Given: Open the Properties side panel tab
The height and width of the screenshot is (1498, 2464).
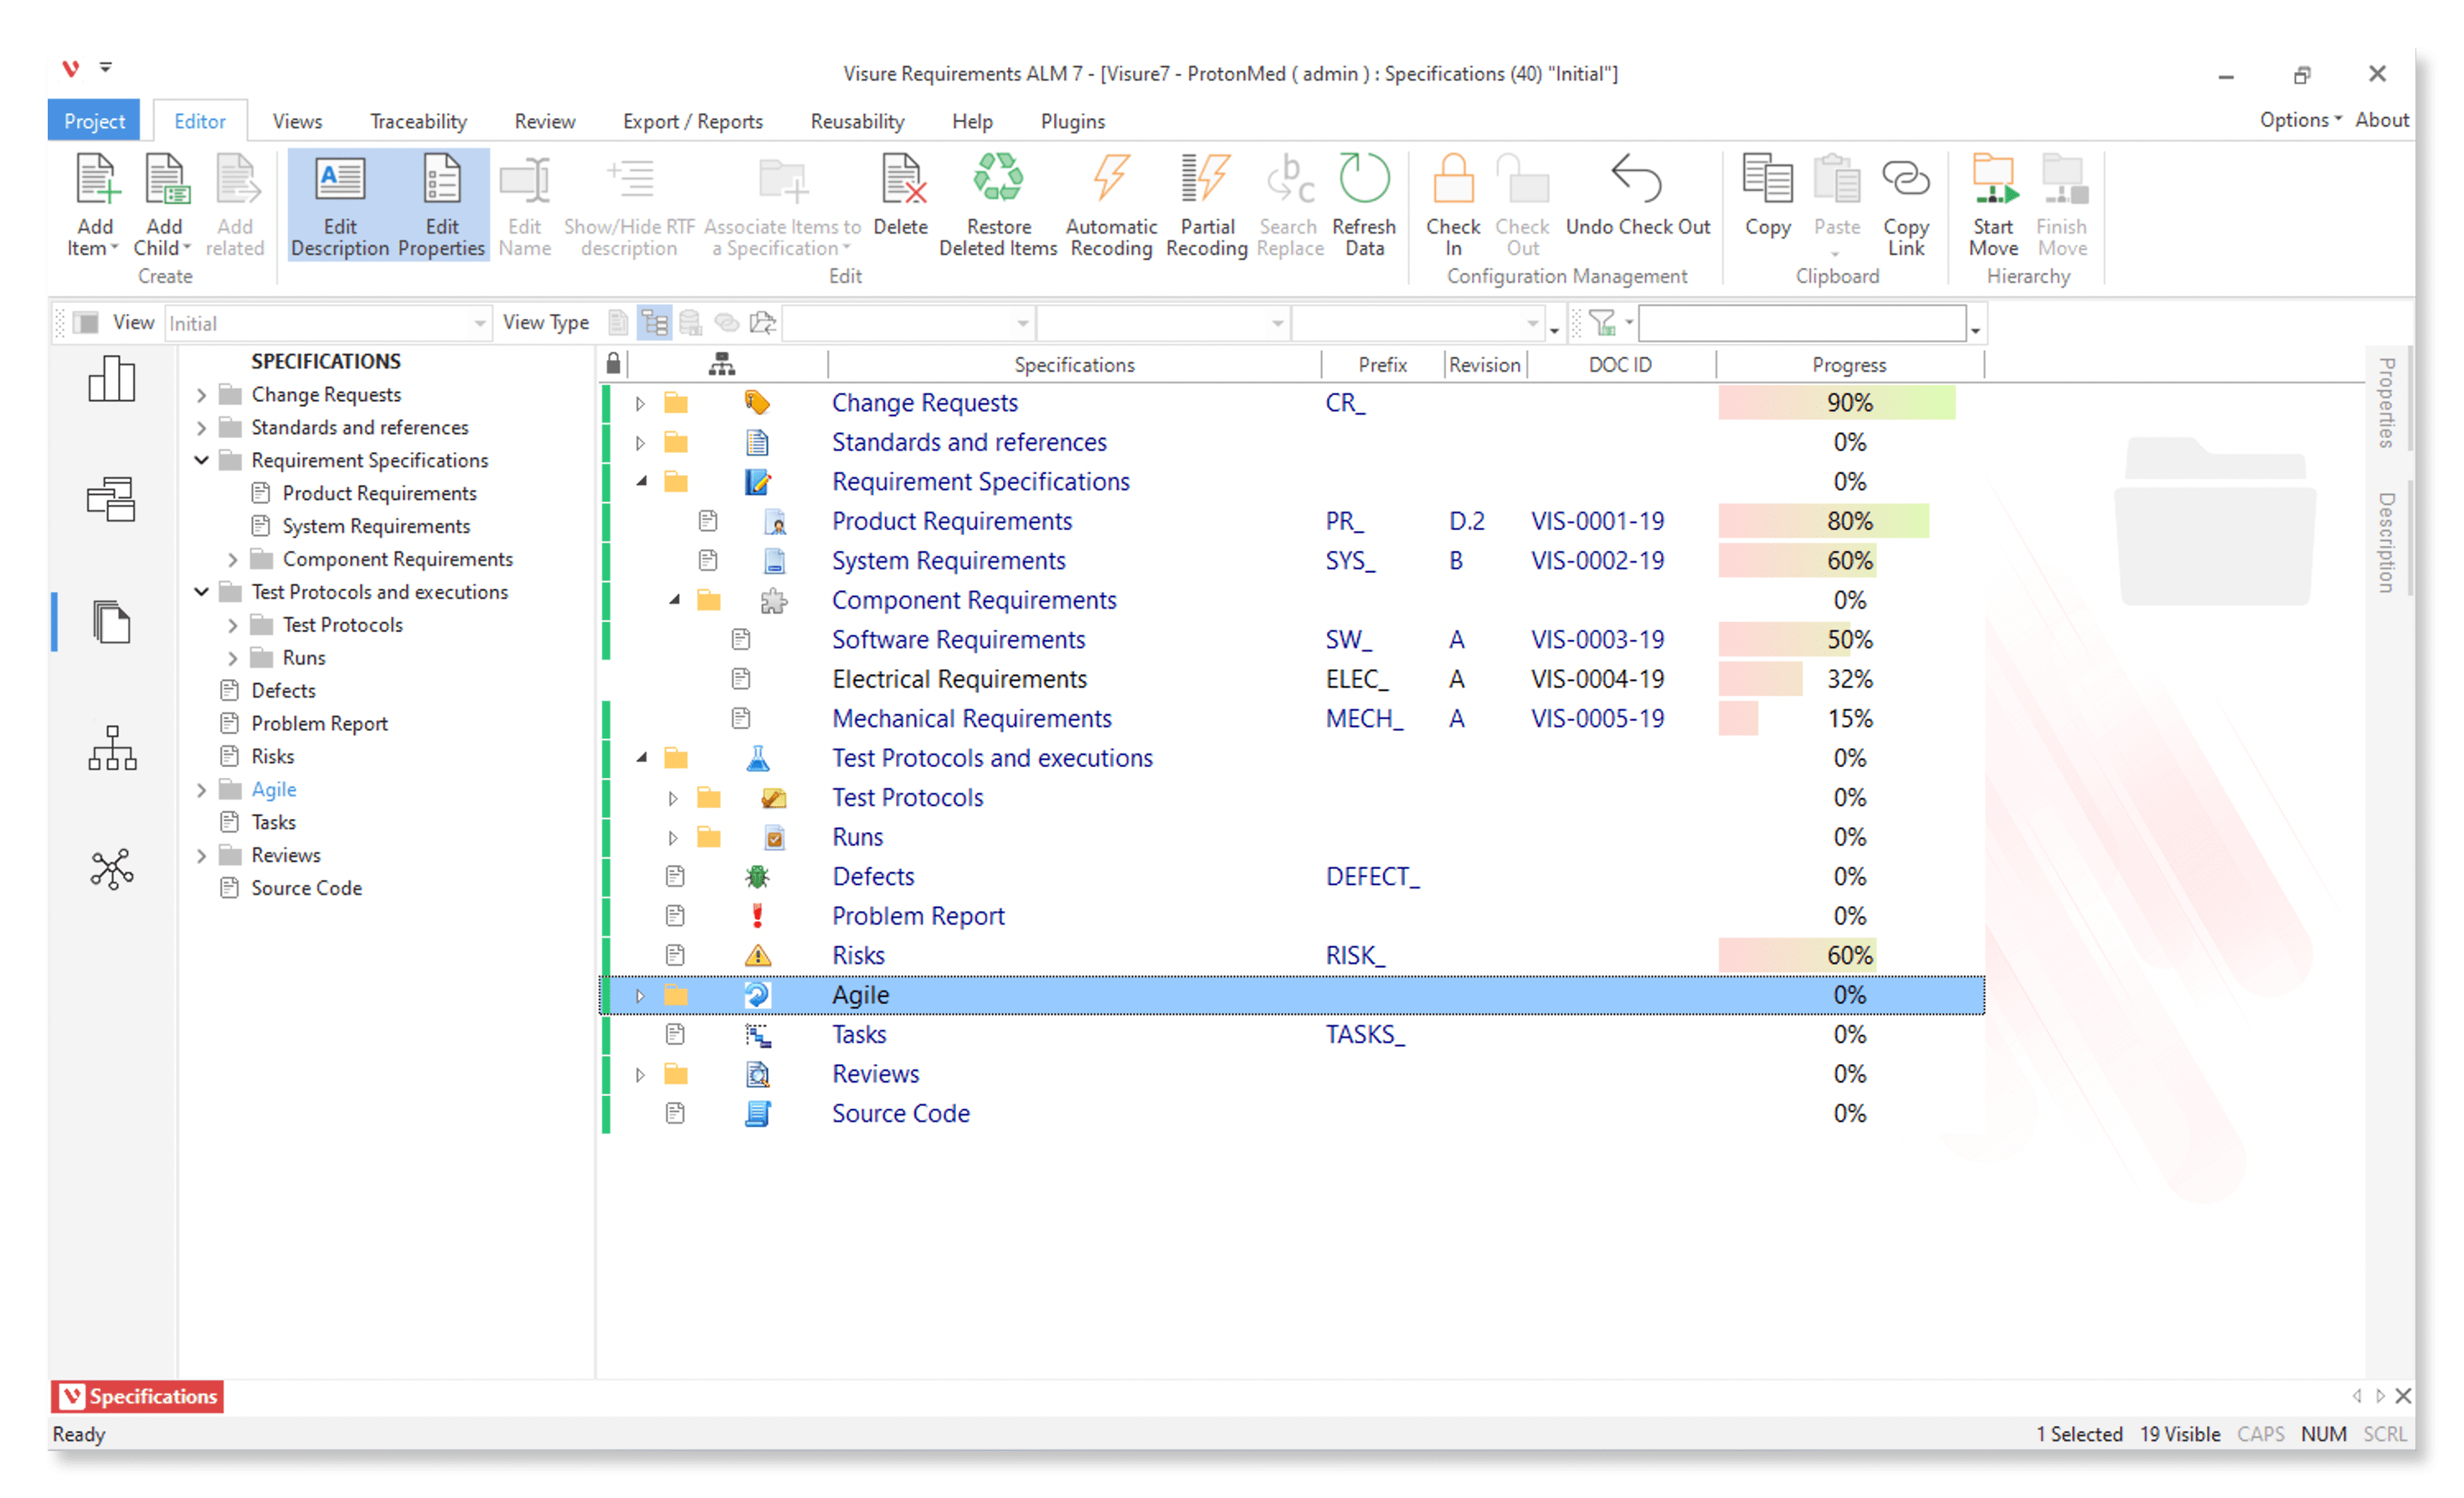Looking at the screenshot, I should [2386, 402].
